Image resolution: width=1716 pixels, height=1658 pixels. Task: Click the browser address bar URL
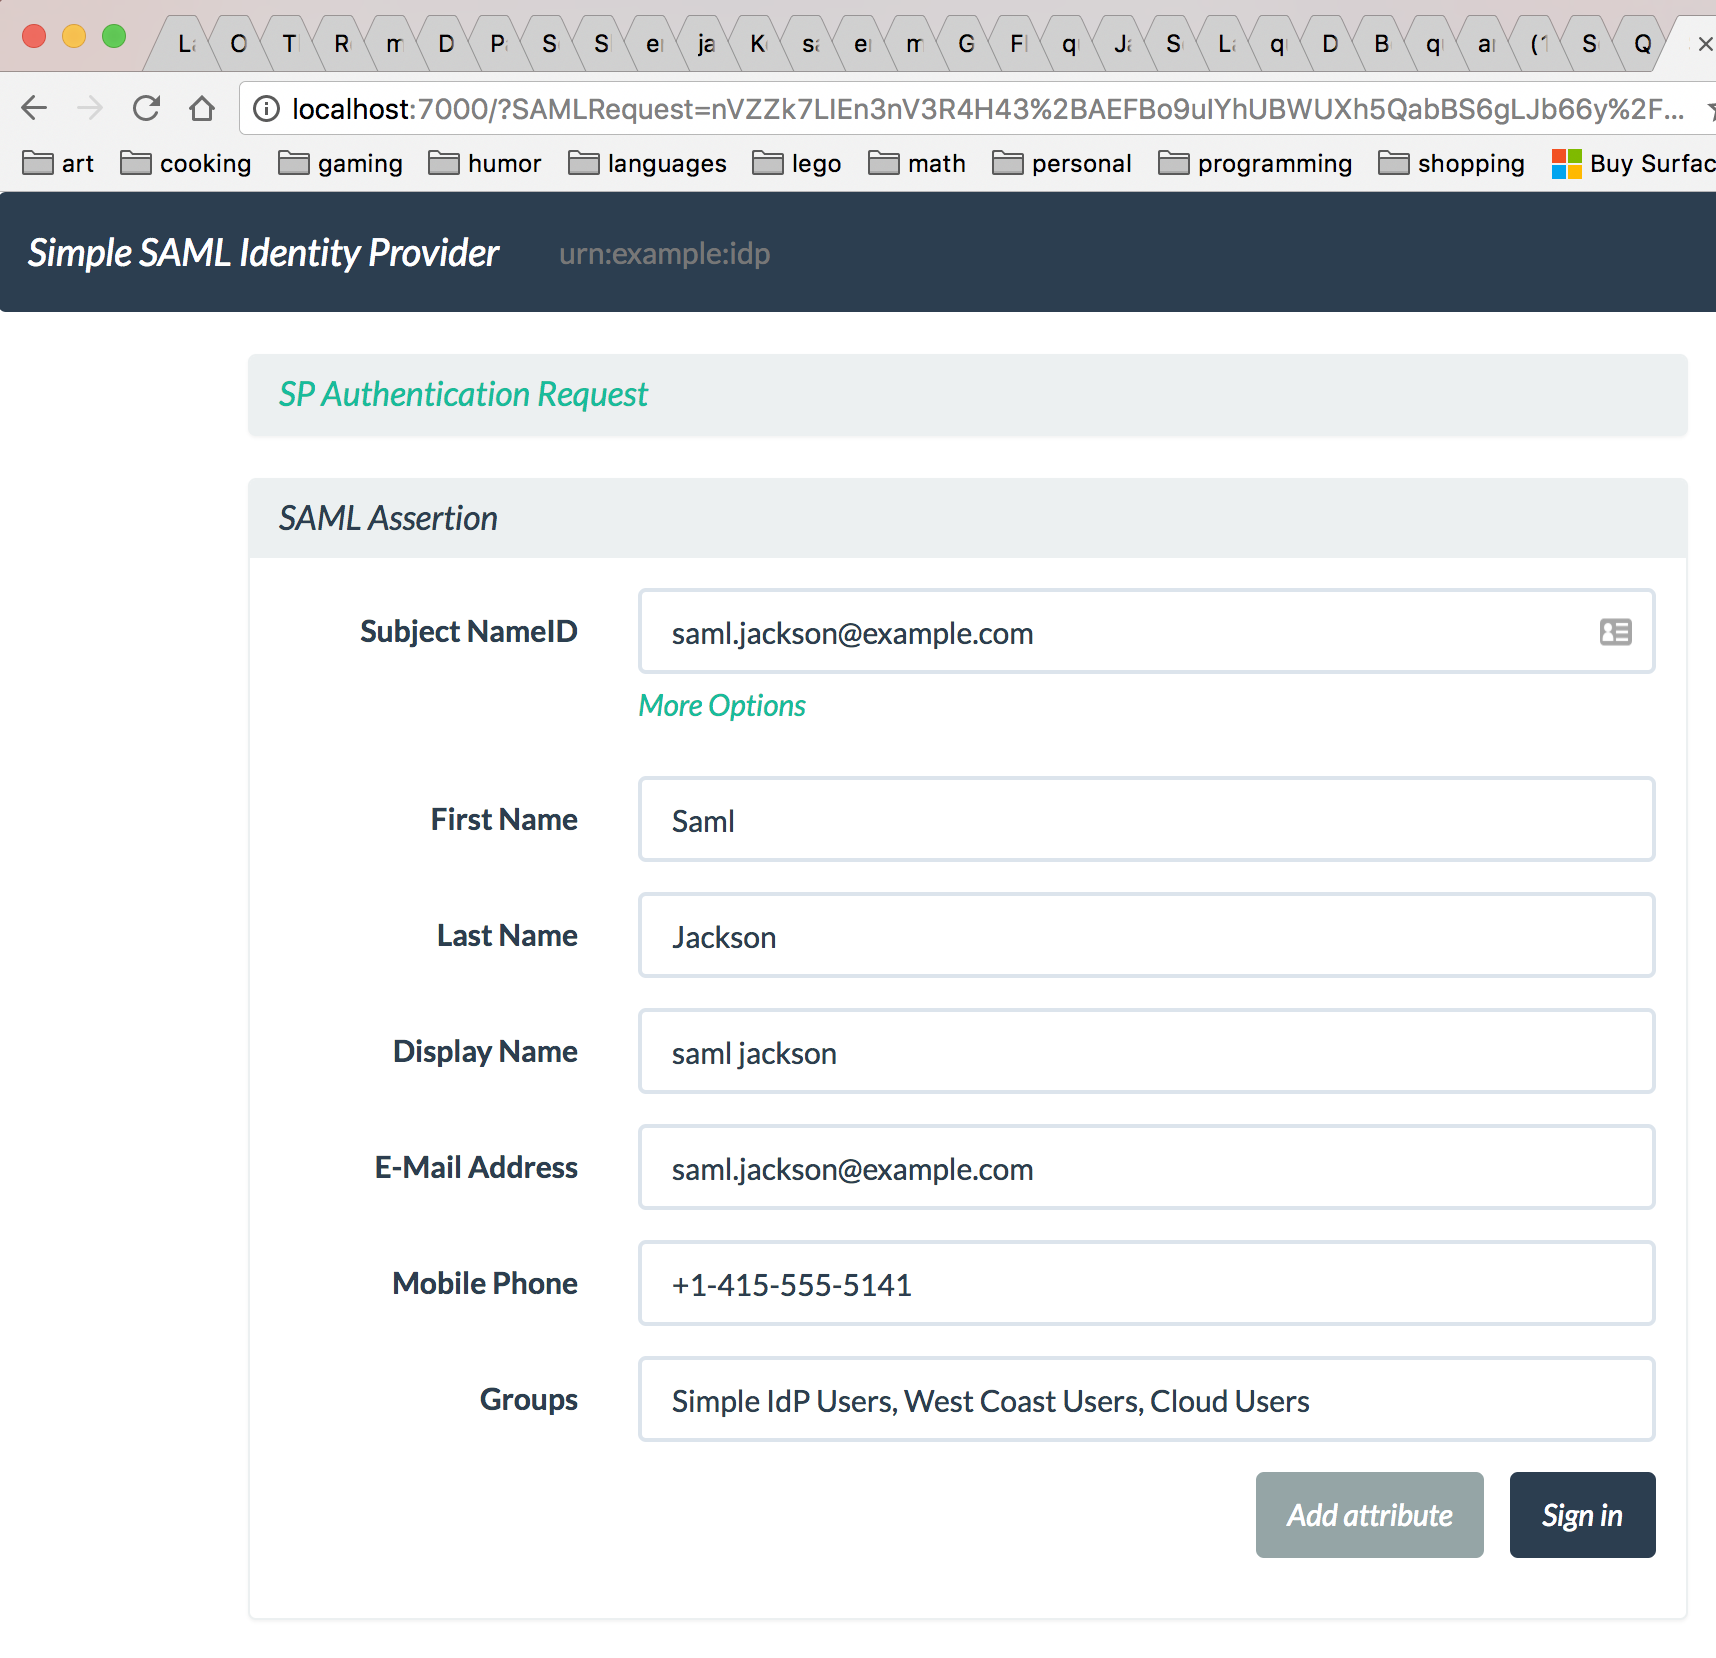coord(988,108)
